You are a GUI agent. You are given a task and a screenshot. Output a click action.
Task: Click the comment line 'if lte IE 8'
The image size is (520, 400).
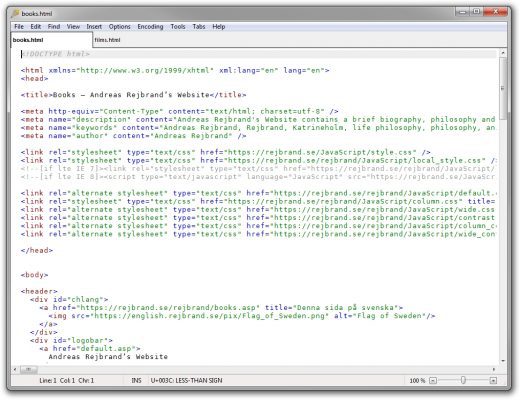click(258, 177)
